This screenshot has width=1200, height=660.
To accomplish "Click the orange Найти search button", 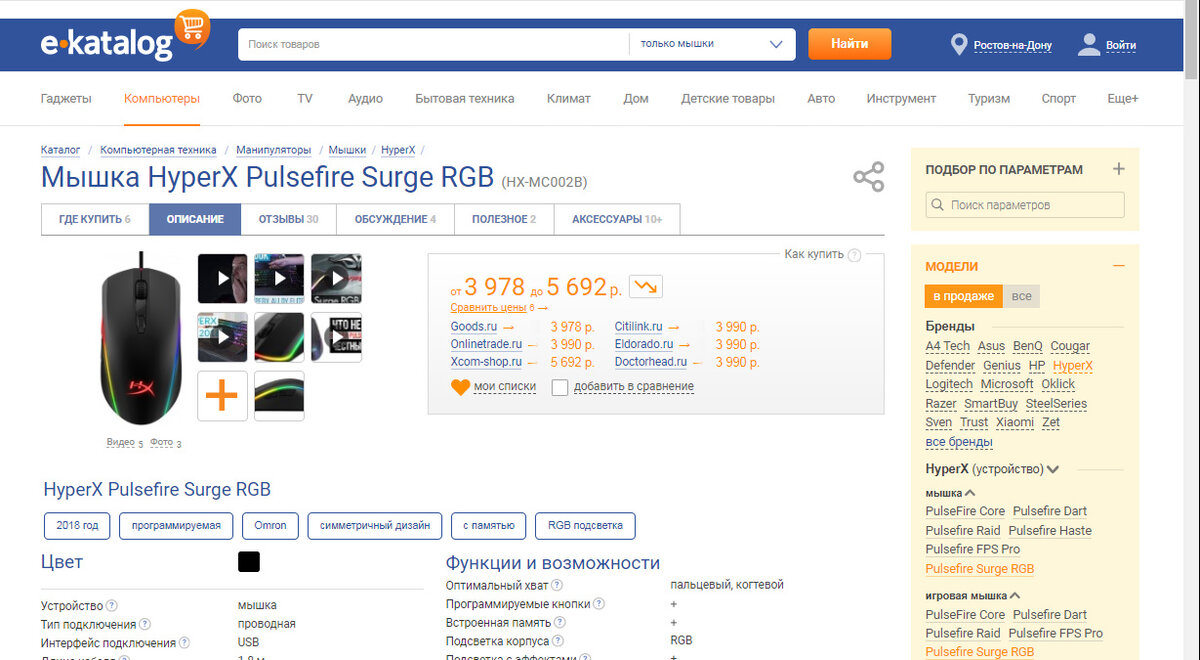I will point(849,44).
